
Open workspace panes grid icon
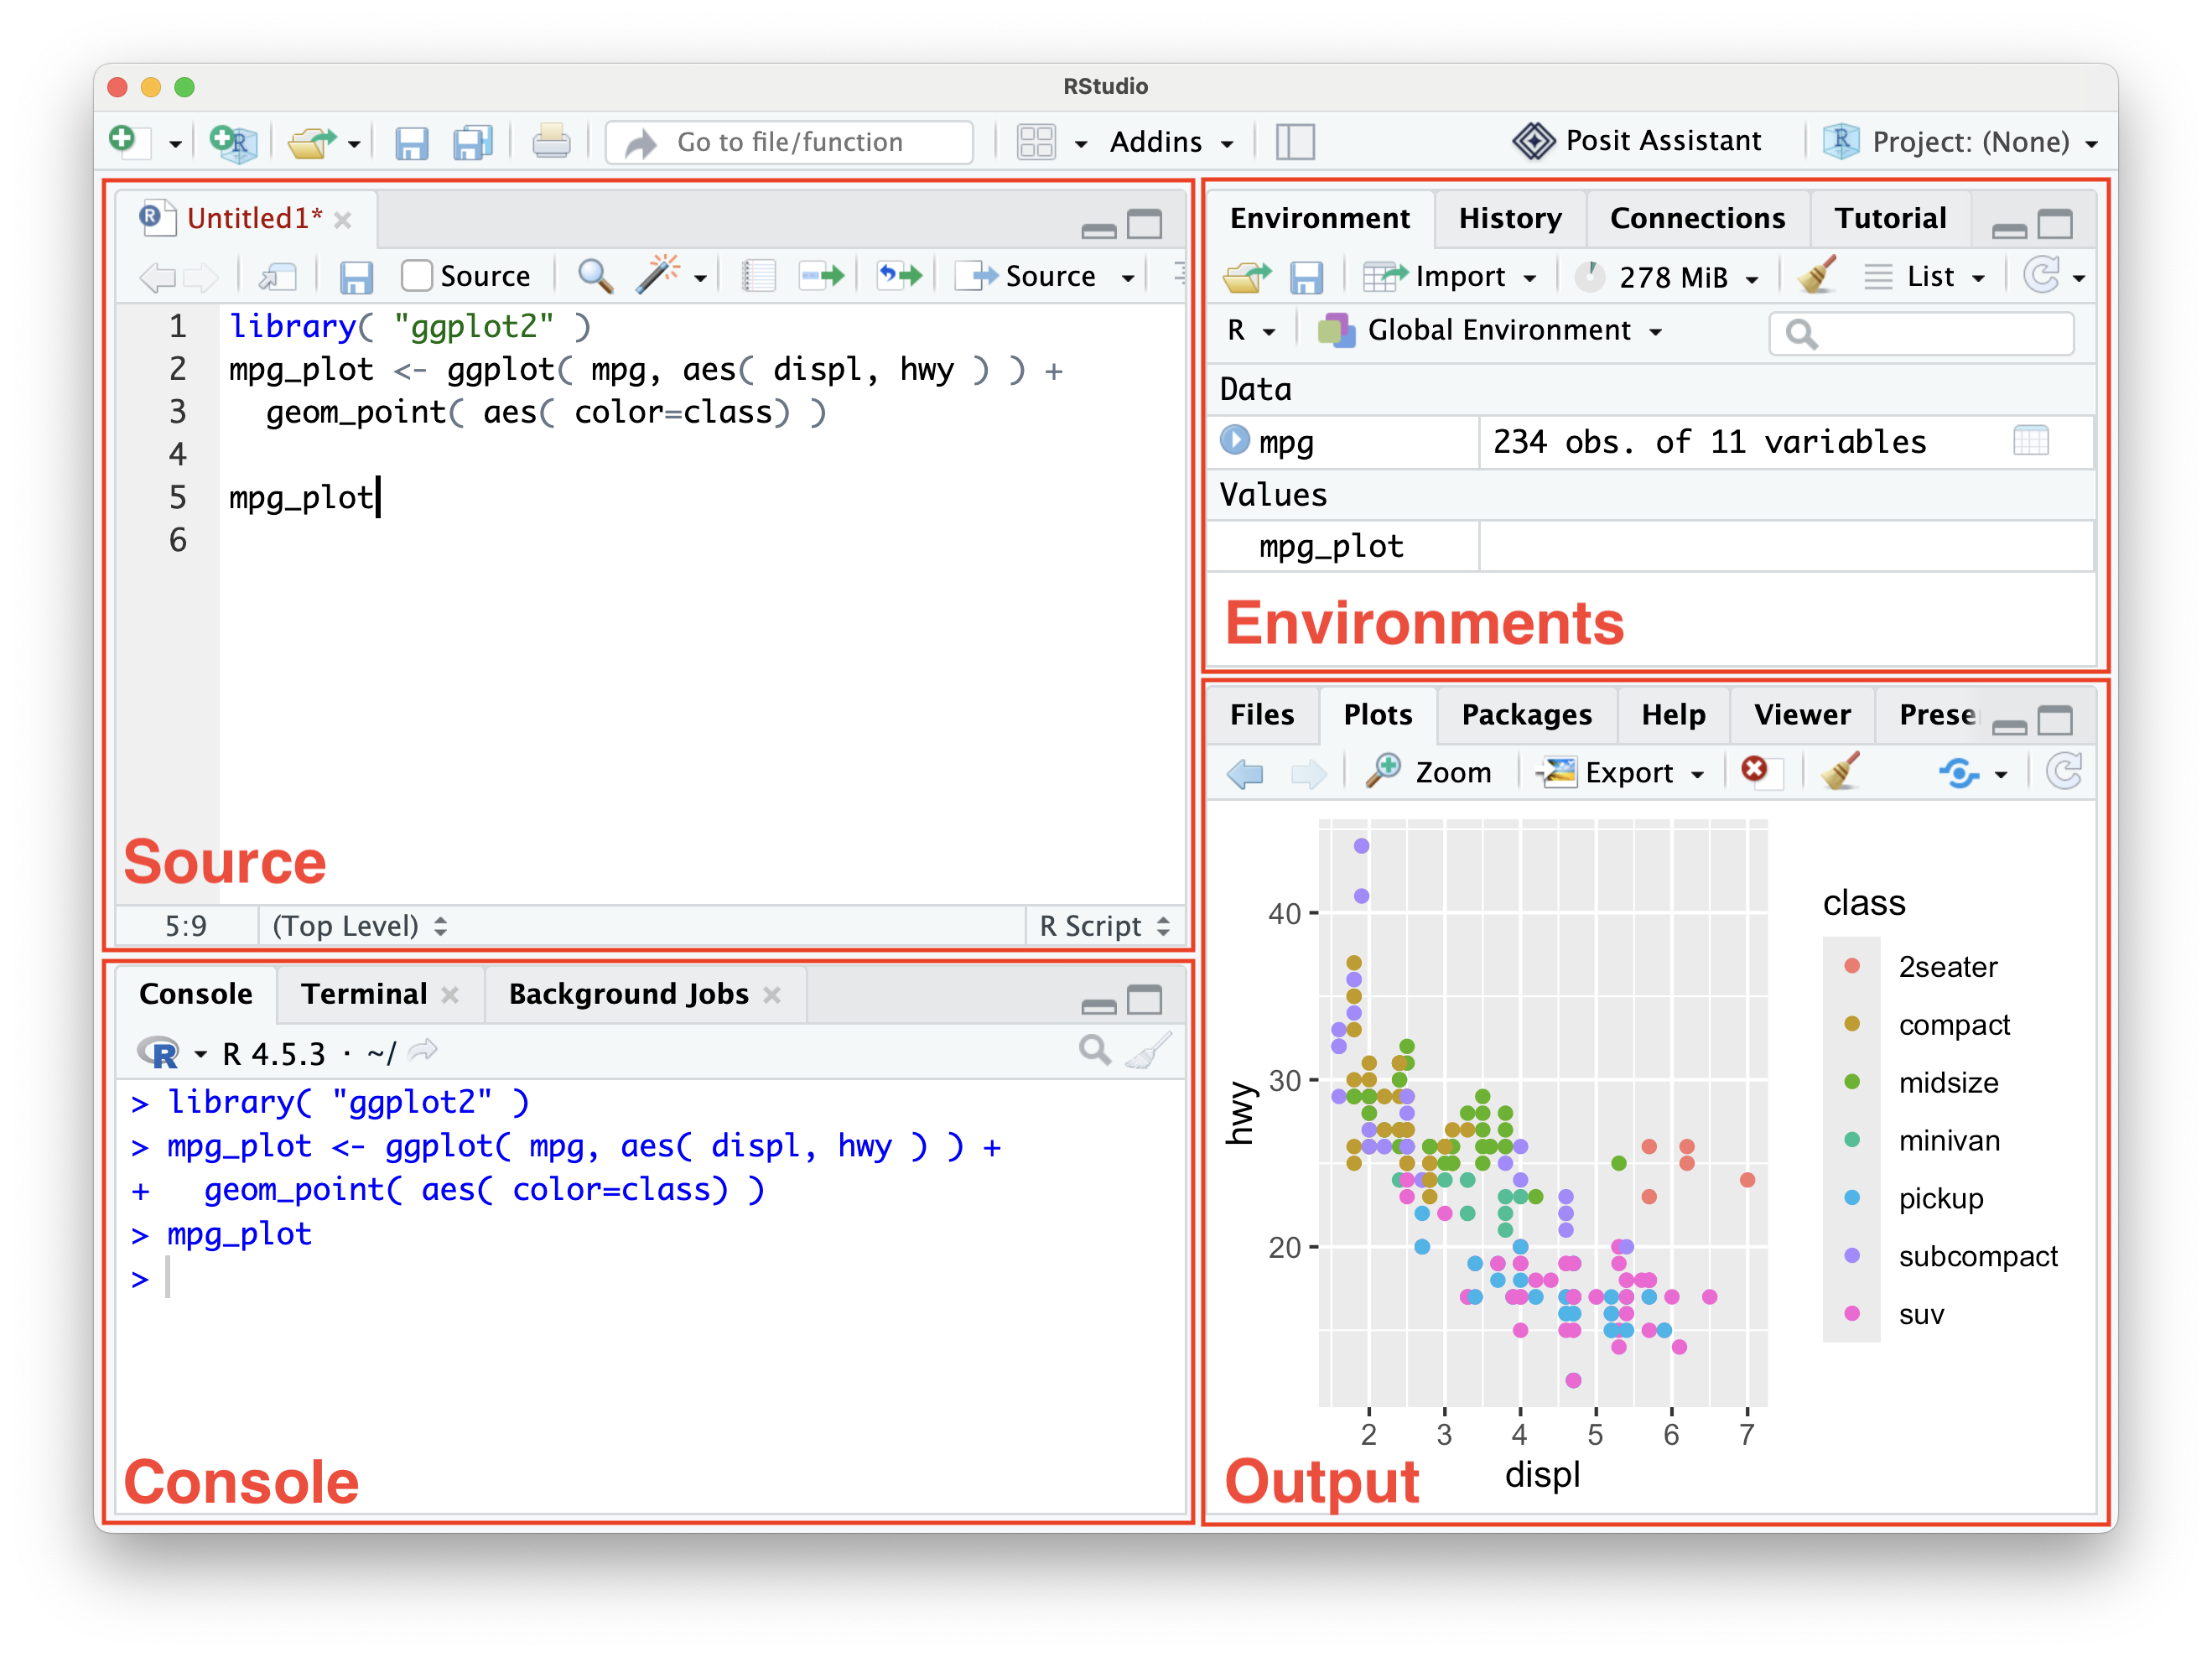1036,142
